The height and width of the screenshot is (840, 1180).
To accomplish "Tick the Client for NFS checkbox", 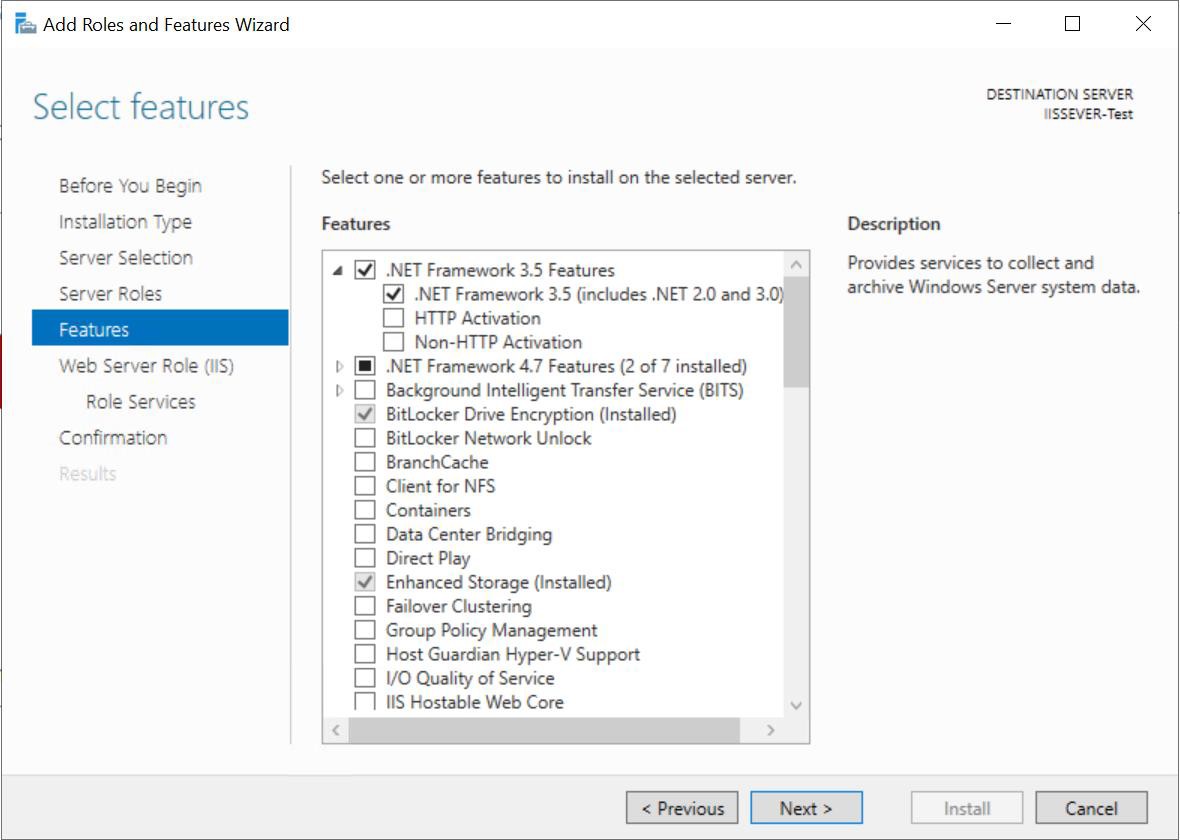I will [x=365, y=486].
